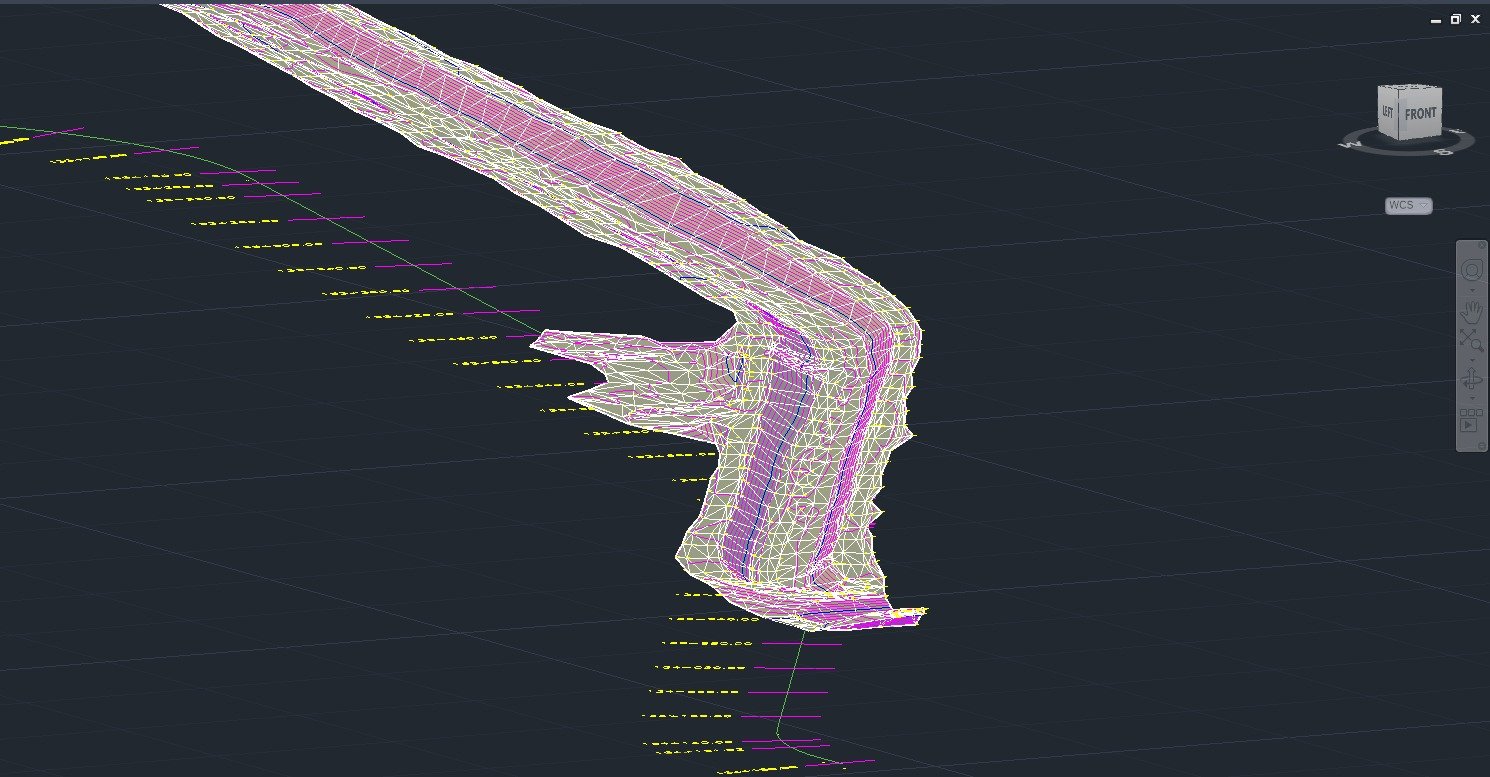Start the Orbit tool
Image resolution: width=1490 pixels, height=777 pixels.
click(x=1471, y=379)
